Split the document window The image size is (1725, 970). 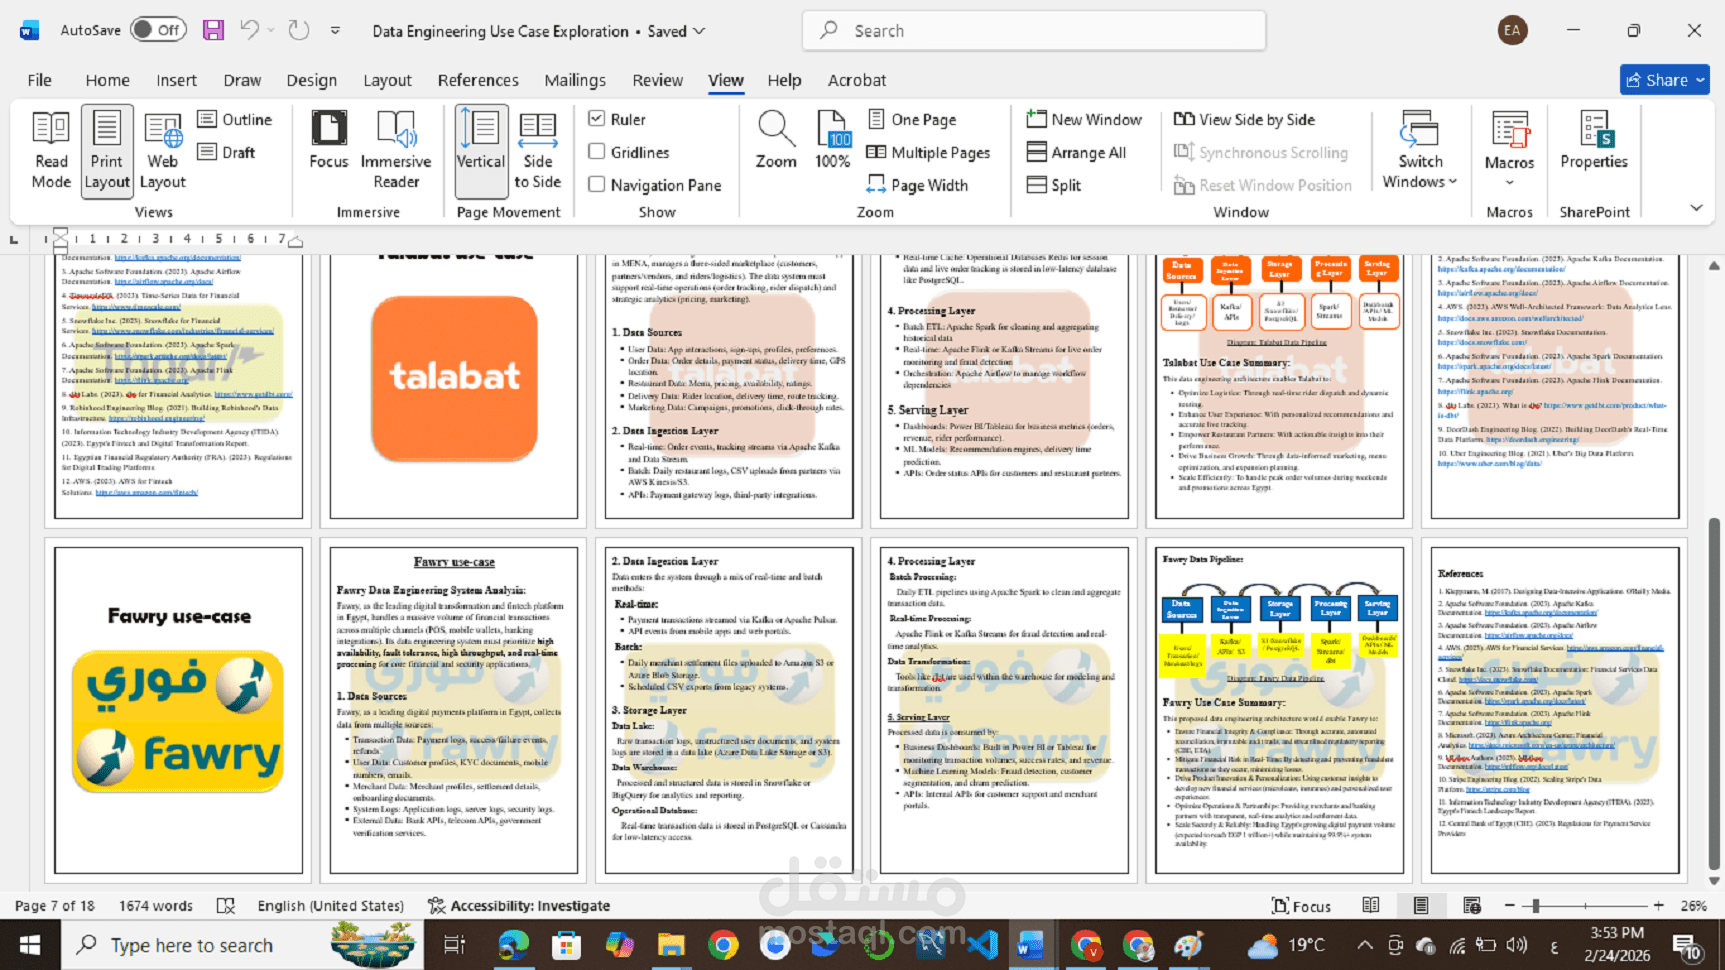pyautogui.click(x=1054, y=185)
